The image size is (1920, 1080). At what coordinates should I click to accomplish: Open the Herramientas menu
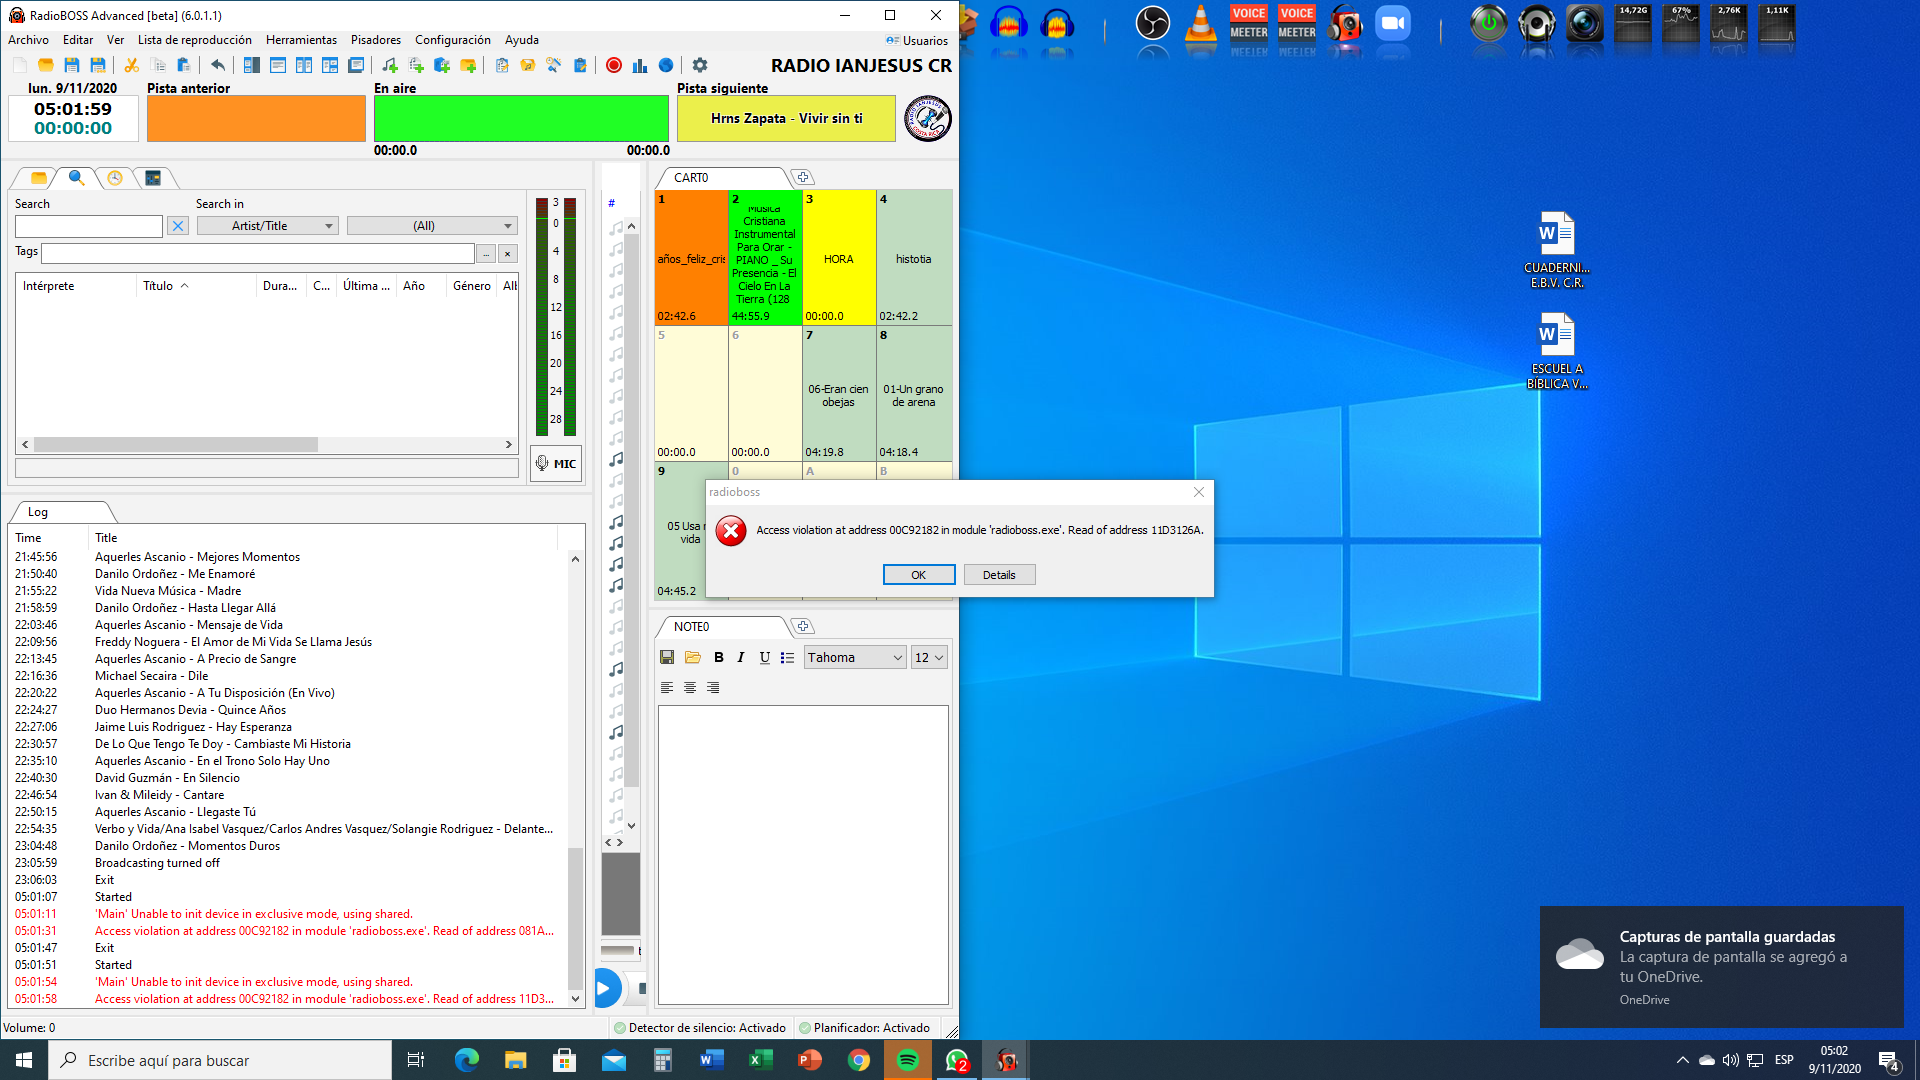tap(301, 40)
